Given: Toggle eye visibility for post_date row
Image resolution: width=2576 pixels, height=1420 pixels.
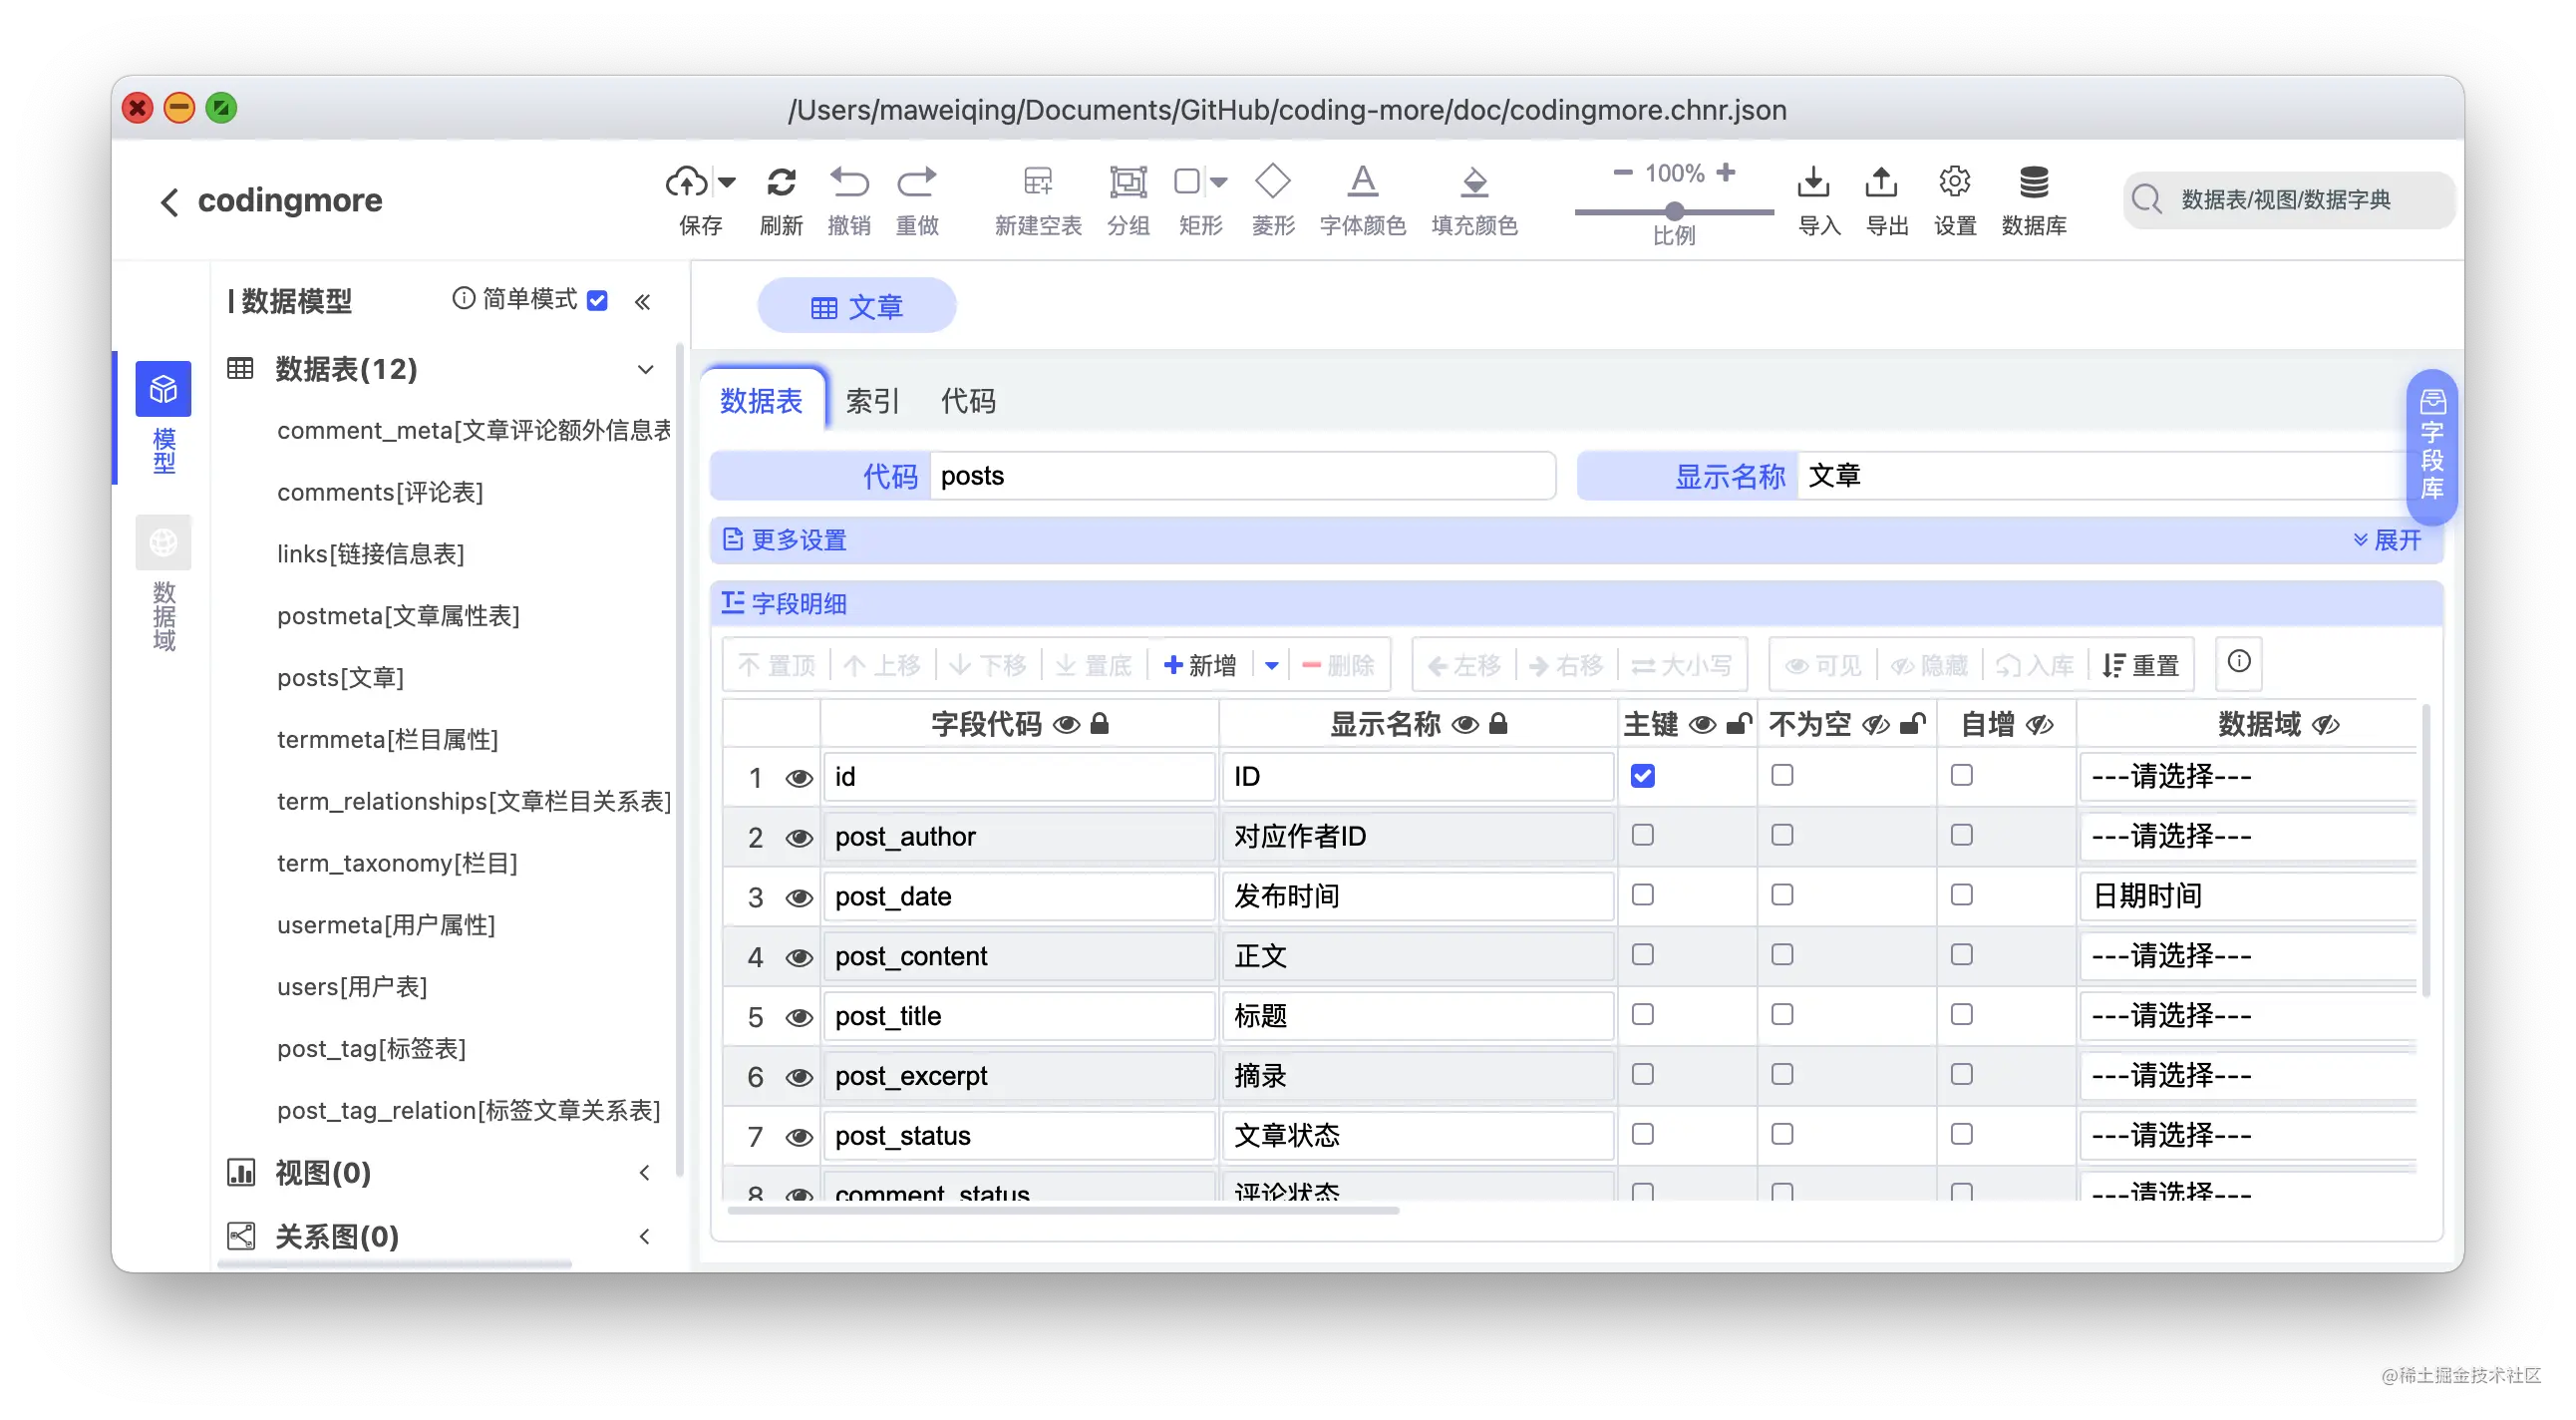Looking at the screenshot, I should [x=798, y=897].
